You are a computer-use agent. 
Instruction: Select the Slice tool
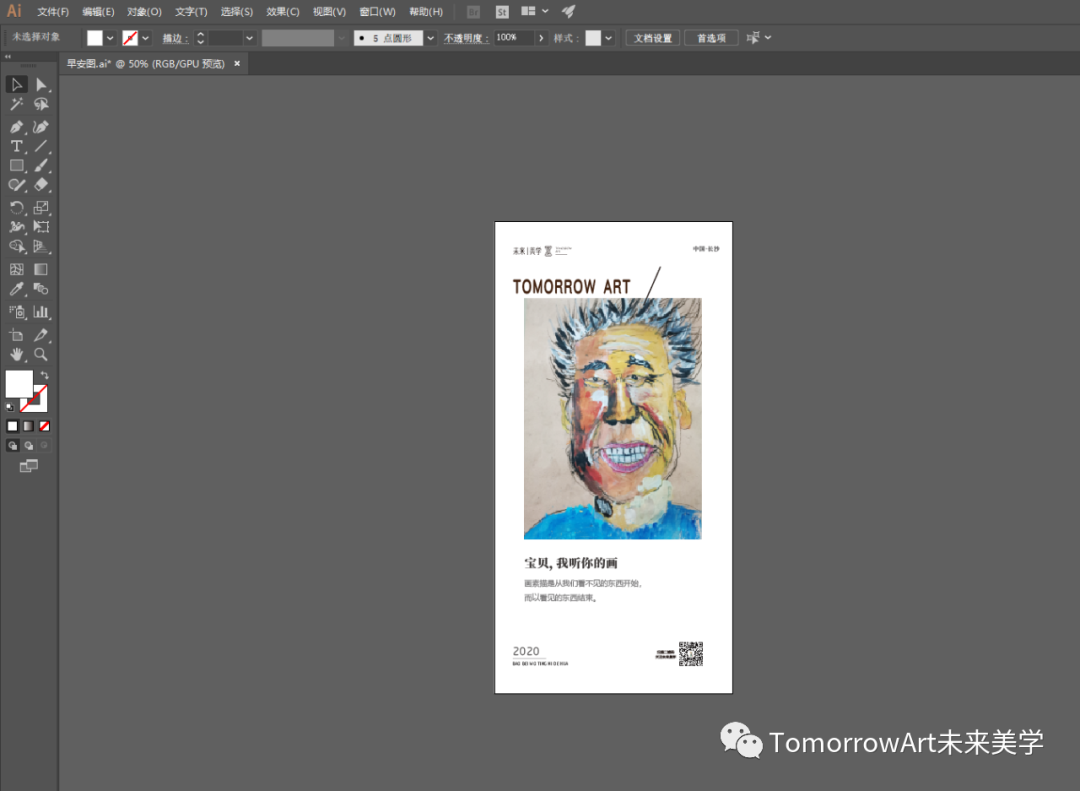[x=41, y=335]
